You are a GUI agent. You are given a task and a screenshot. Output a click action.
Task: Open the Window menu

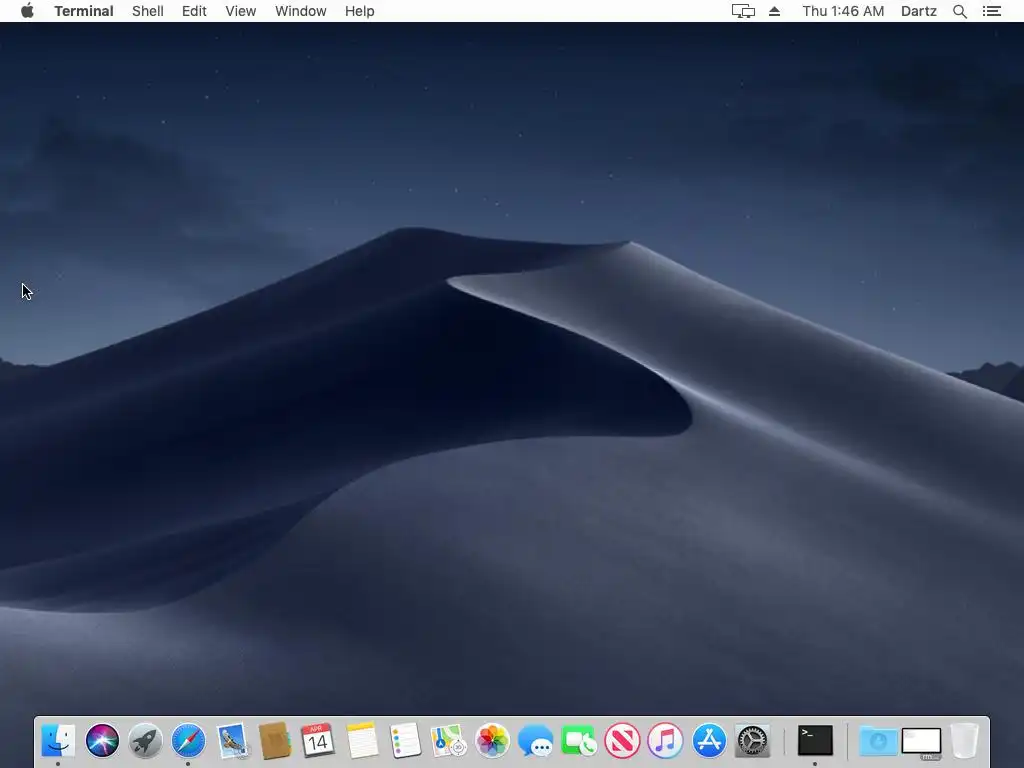300,11
